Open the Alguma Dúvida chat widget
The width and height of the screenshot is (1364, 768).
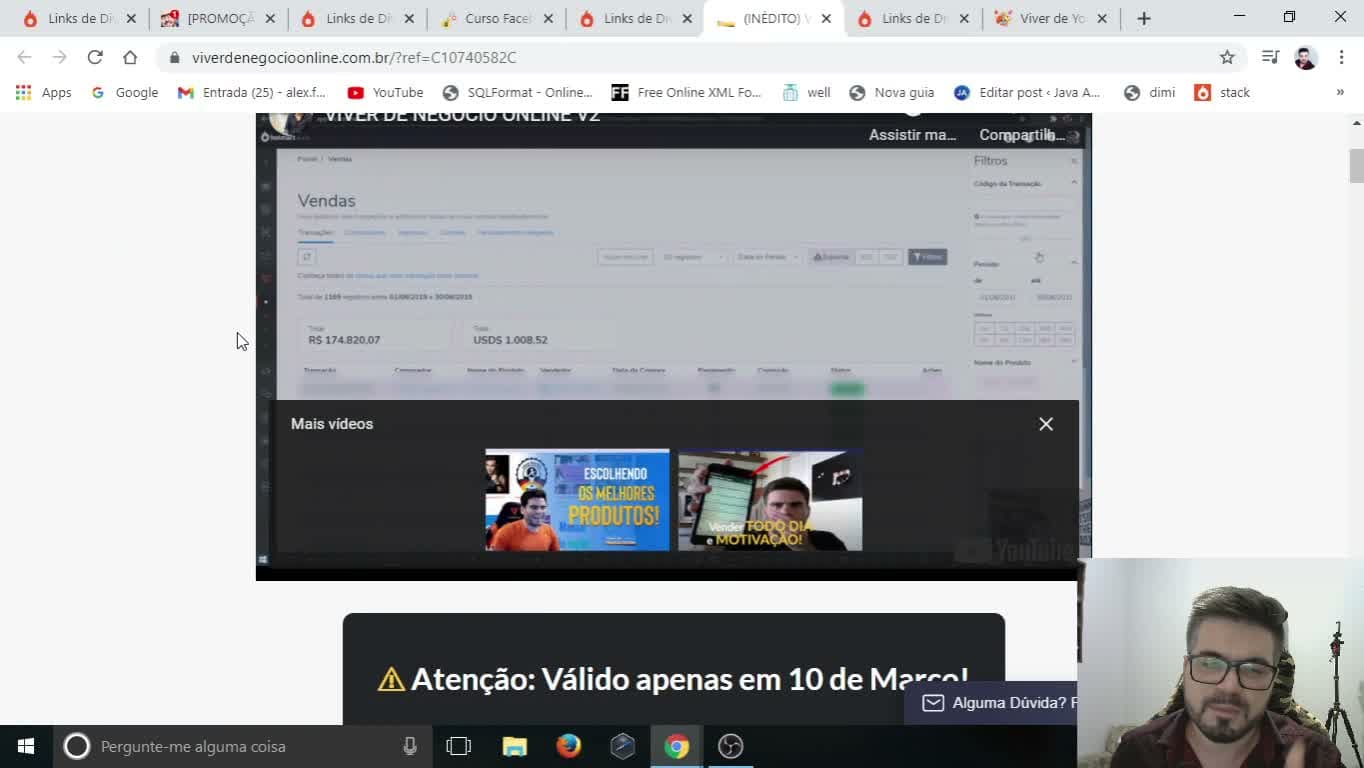990,703
